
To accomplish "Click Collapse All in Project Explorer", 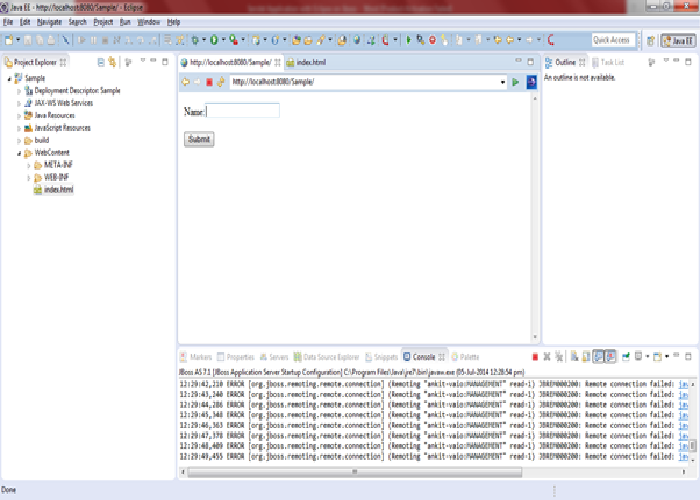I will (101, 62).
